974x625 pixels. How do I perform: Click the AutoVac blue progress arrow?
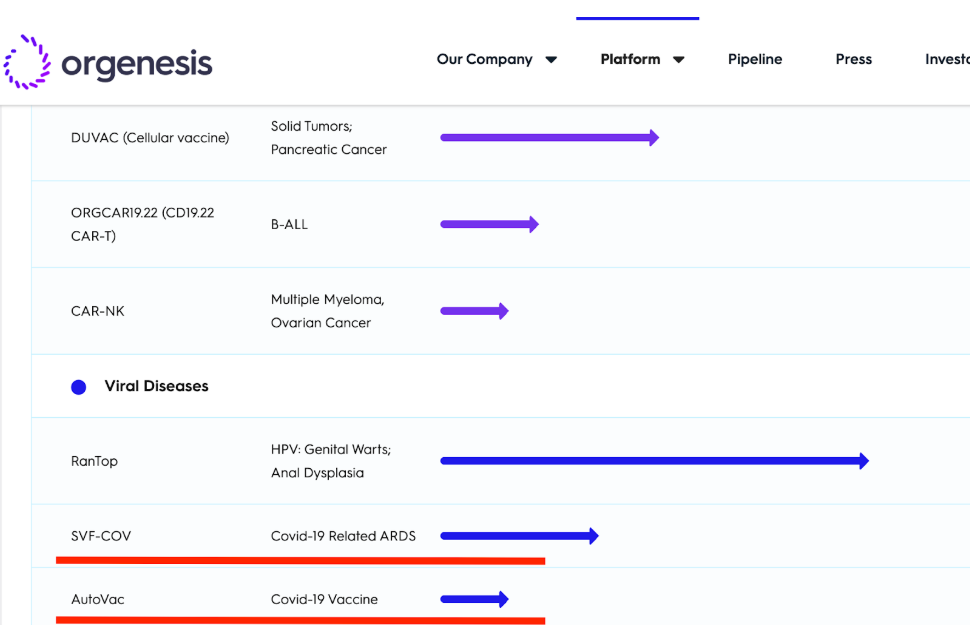pos(475,599)
